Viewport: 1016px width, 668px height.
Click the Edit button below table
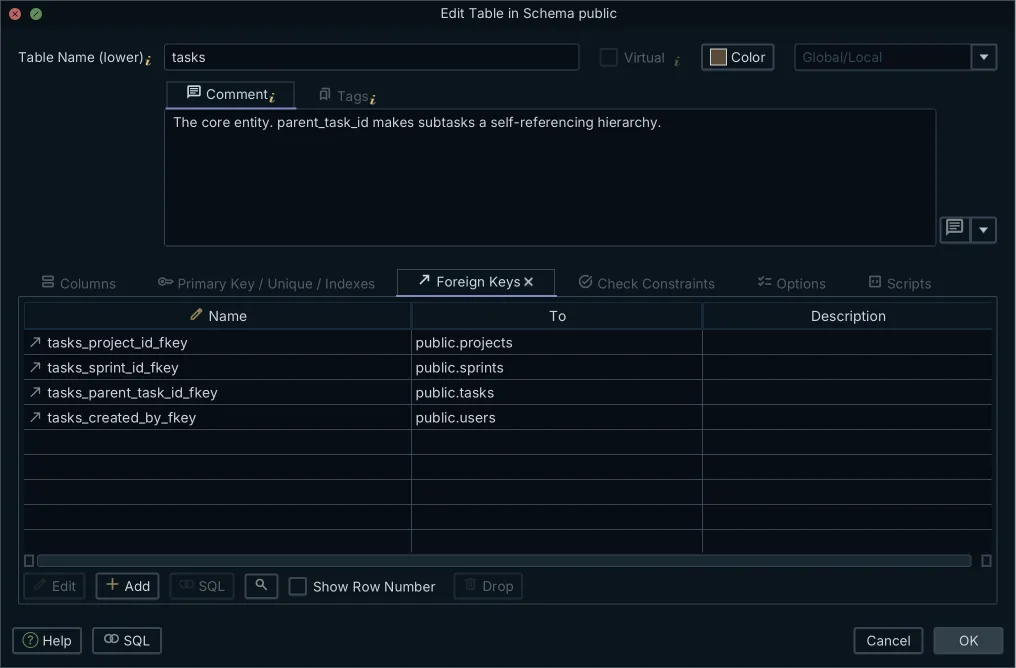click(x=55, y=586)
